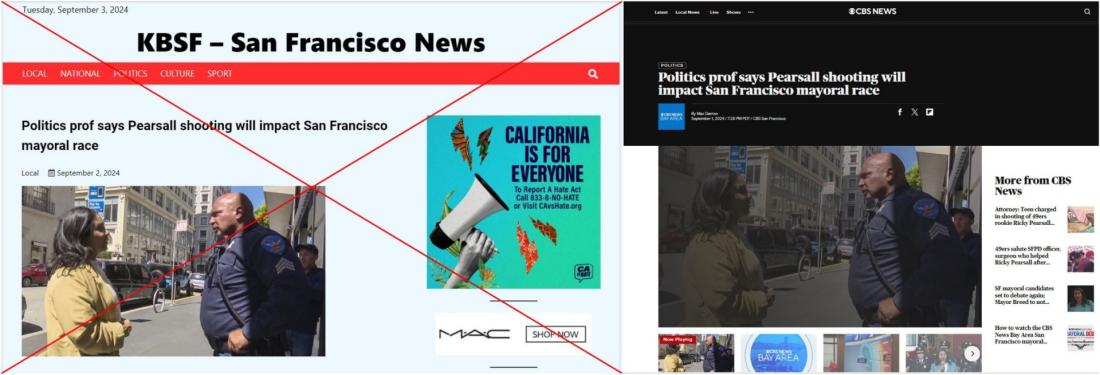
Task: Select the Now Playing video thumbnail
Action: click(696, 353)
